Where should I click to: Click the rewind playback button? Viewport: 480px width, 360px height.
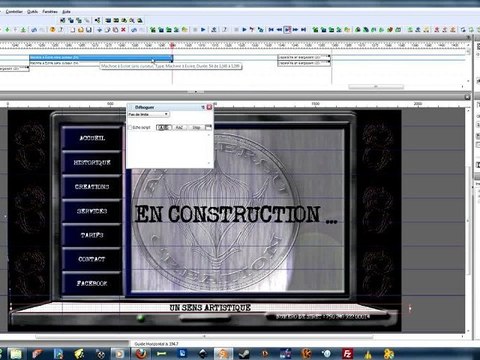[x=279, y=30]
